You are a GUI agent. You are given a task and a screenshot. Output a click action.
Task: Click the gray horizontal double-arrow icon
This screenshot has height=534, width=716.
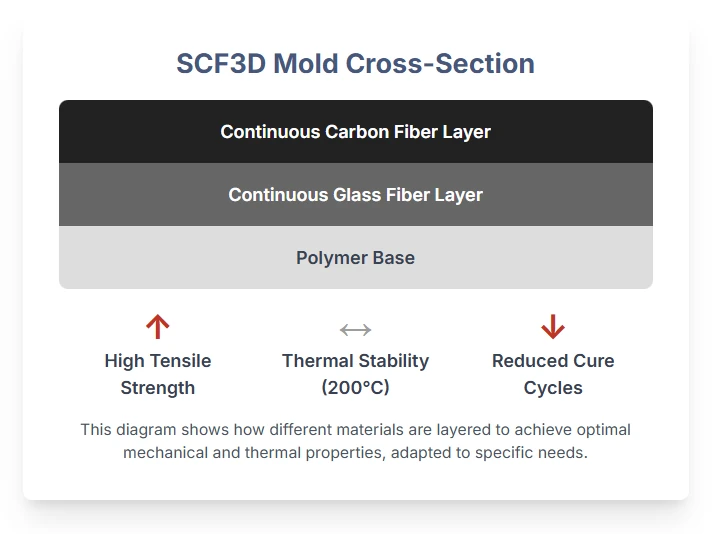355,329
